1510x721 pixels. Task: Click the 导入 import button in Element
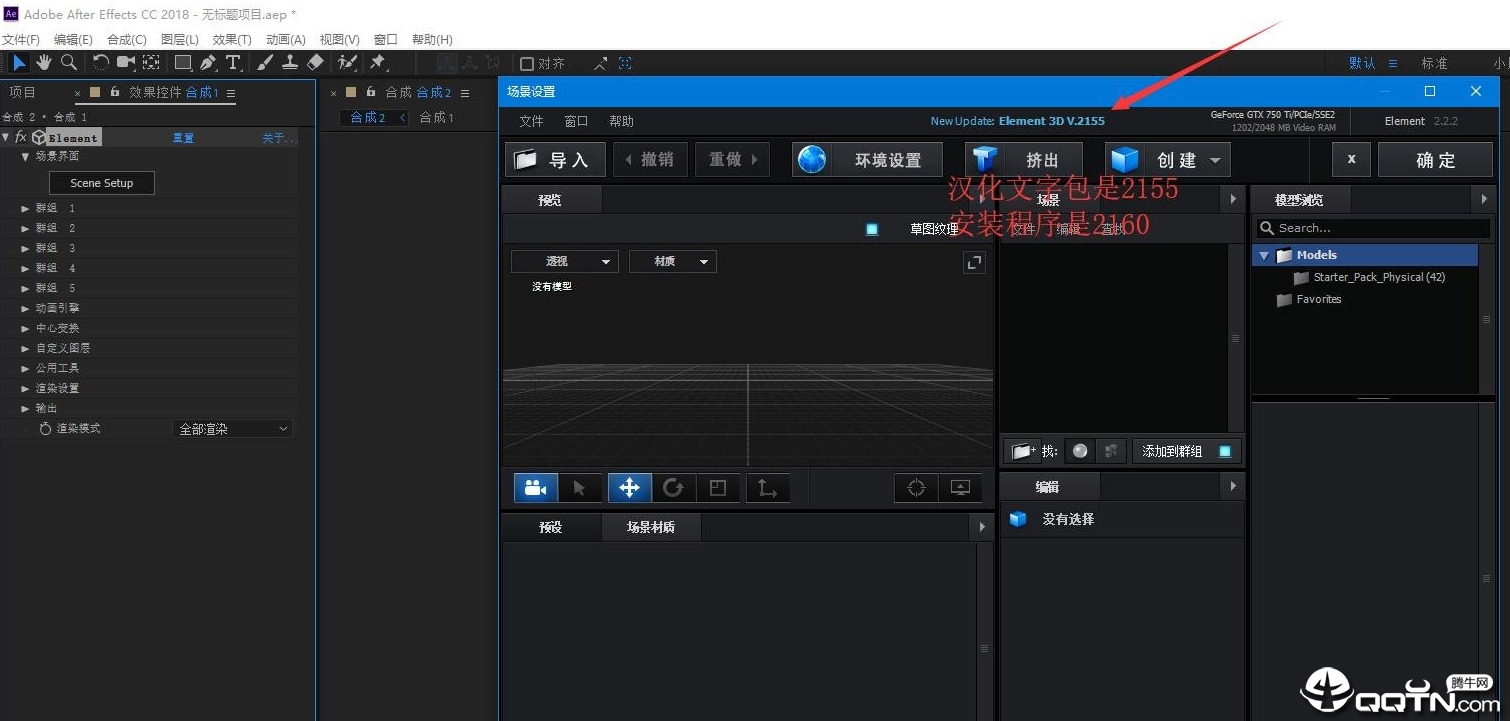pos(554,159)
